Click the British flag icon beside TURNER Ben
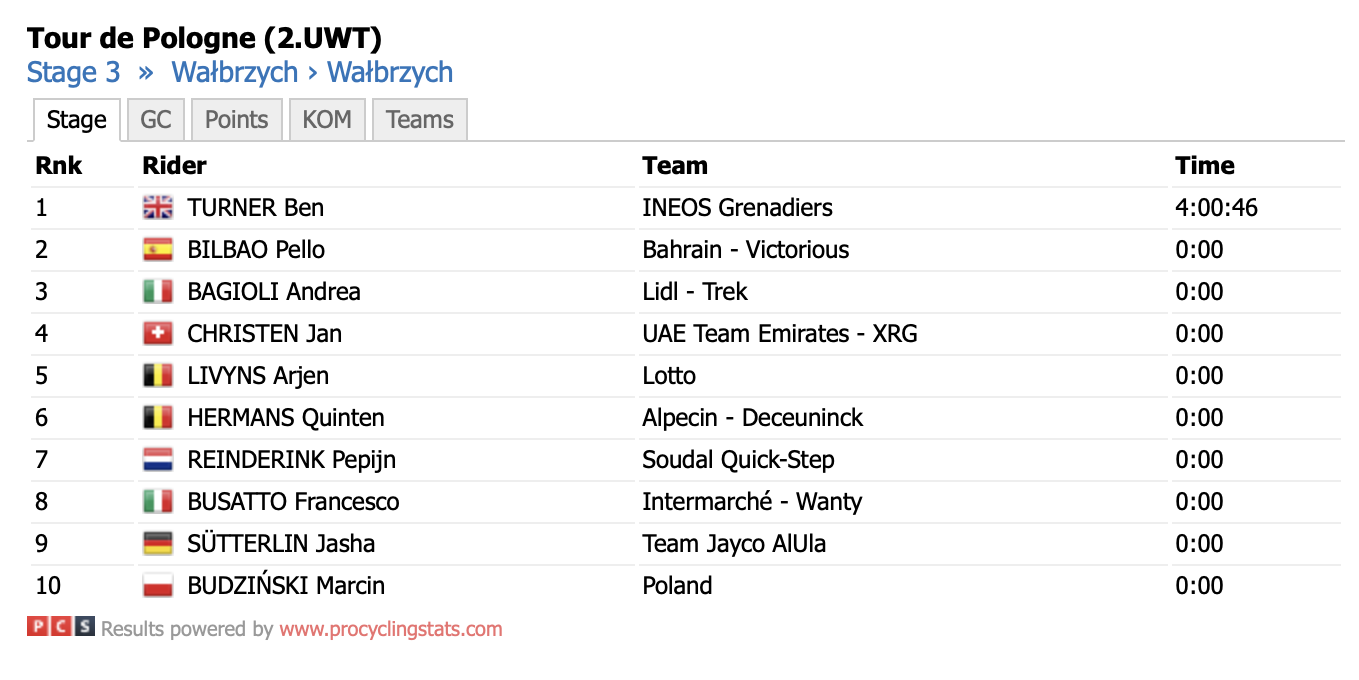This screenshot has height=680, width=1359. pyautogui.click(x=158, y=208)
